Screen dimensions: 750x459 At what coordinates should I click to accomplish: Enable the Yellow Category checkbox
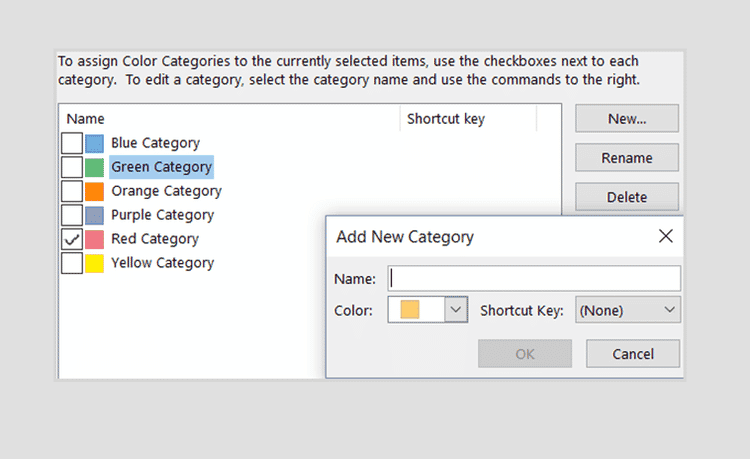(x=72, y=263)
